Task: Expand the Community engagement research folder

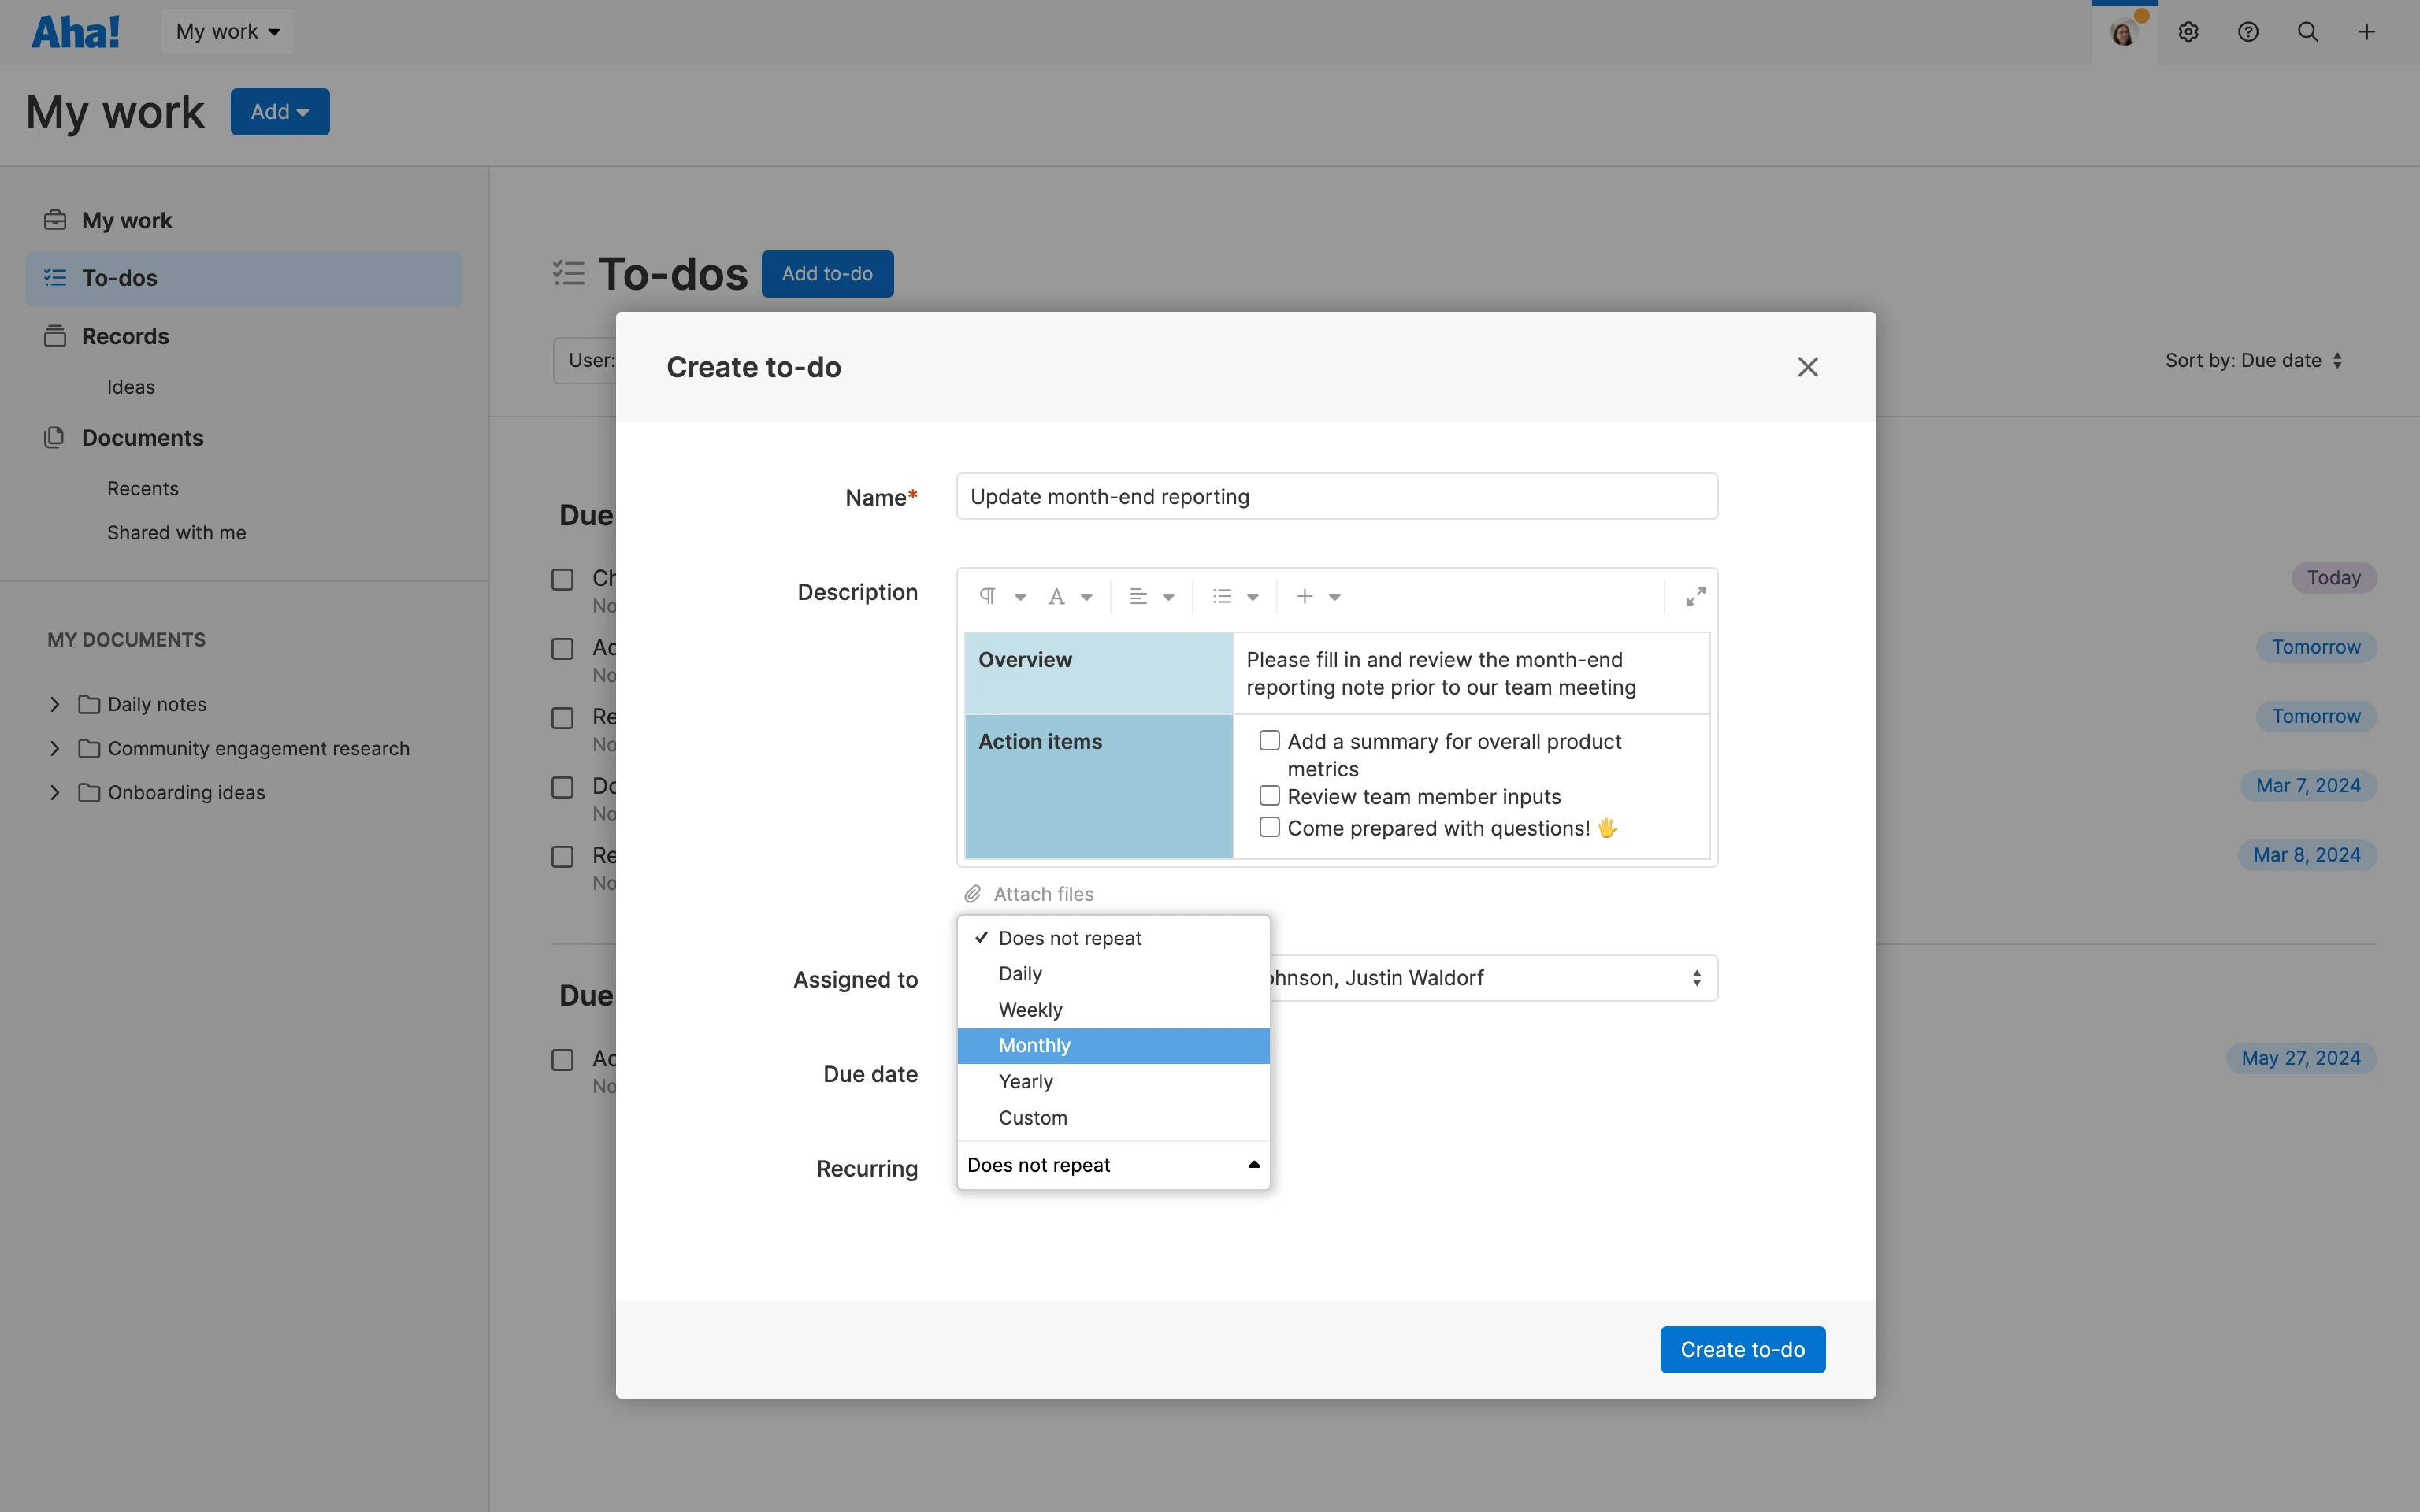Action: click(55, 748)
